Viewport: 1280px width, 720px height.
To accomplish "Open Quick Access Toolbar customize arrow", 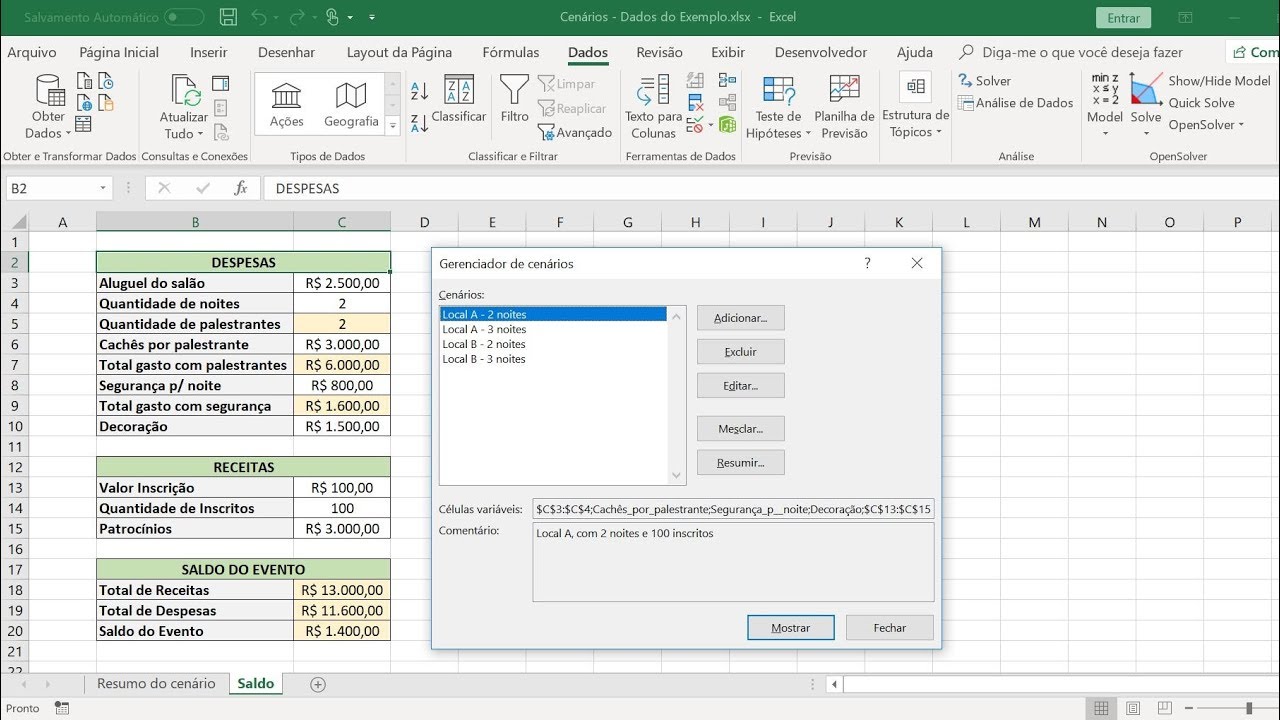I will [x=372, y=17].
